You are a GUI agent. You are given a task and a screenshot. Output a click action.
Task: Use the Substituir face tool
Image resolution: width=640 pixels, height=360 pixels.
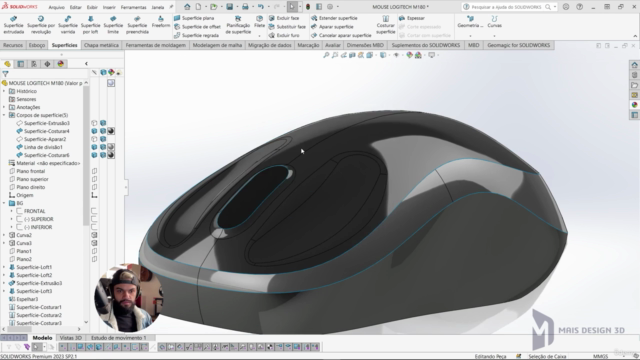click(x=287, y=27)
